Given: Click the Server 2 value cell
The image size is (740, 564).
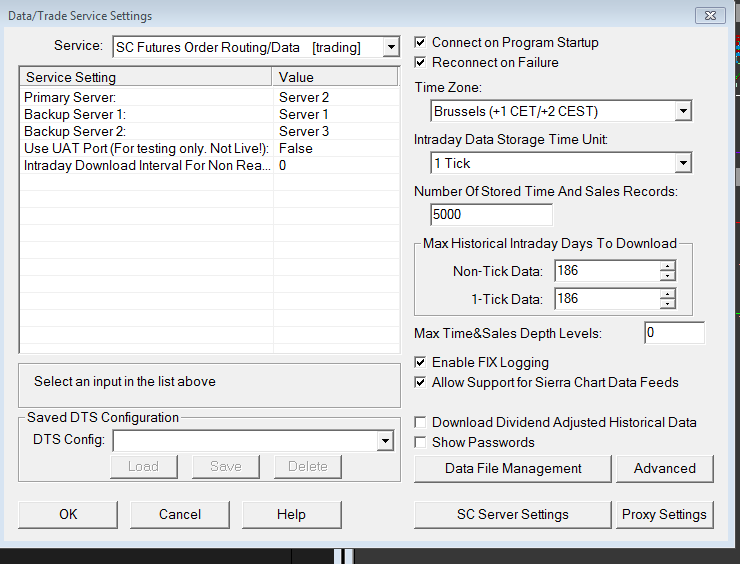Looking at the screenshot, I should point(336,97).
